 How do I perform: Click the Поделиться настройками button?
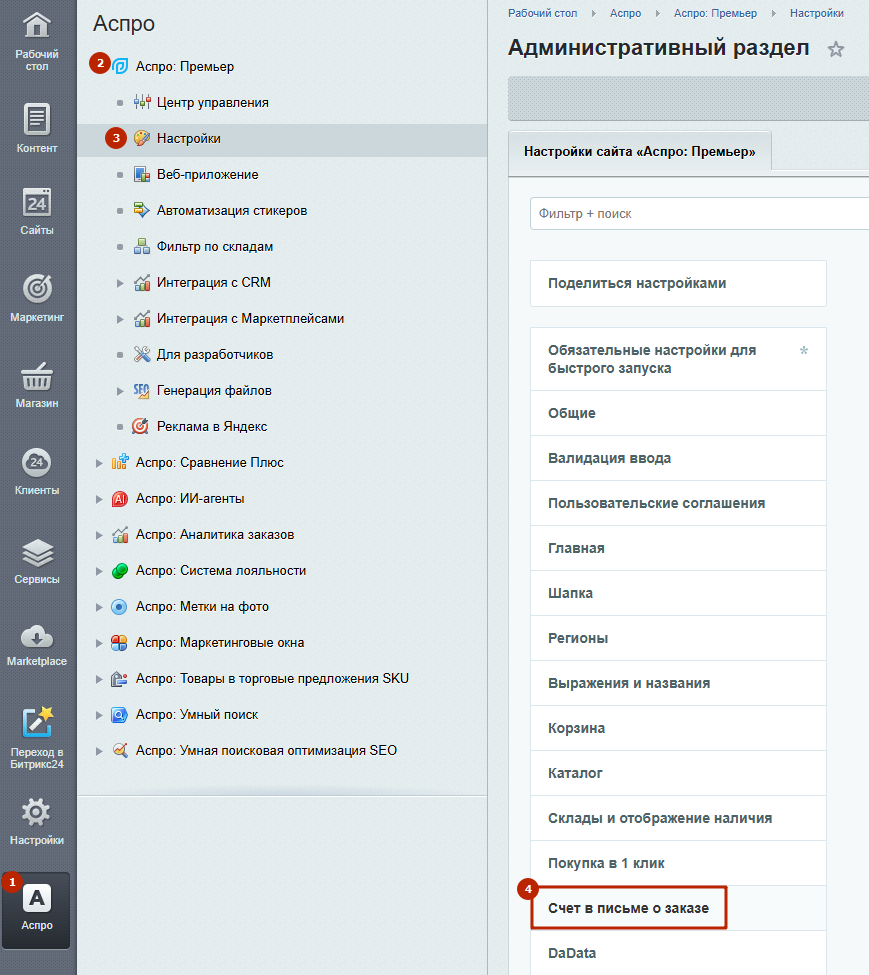tap(678, 283)
